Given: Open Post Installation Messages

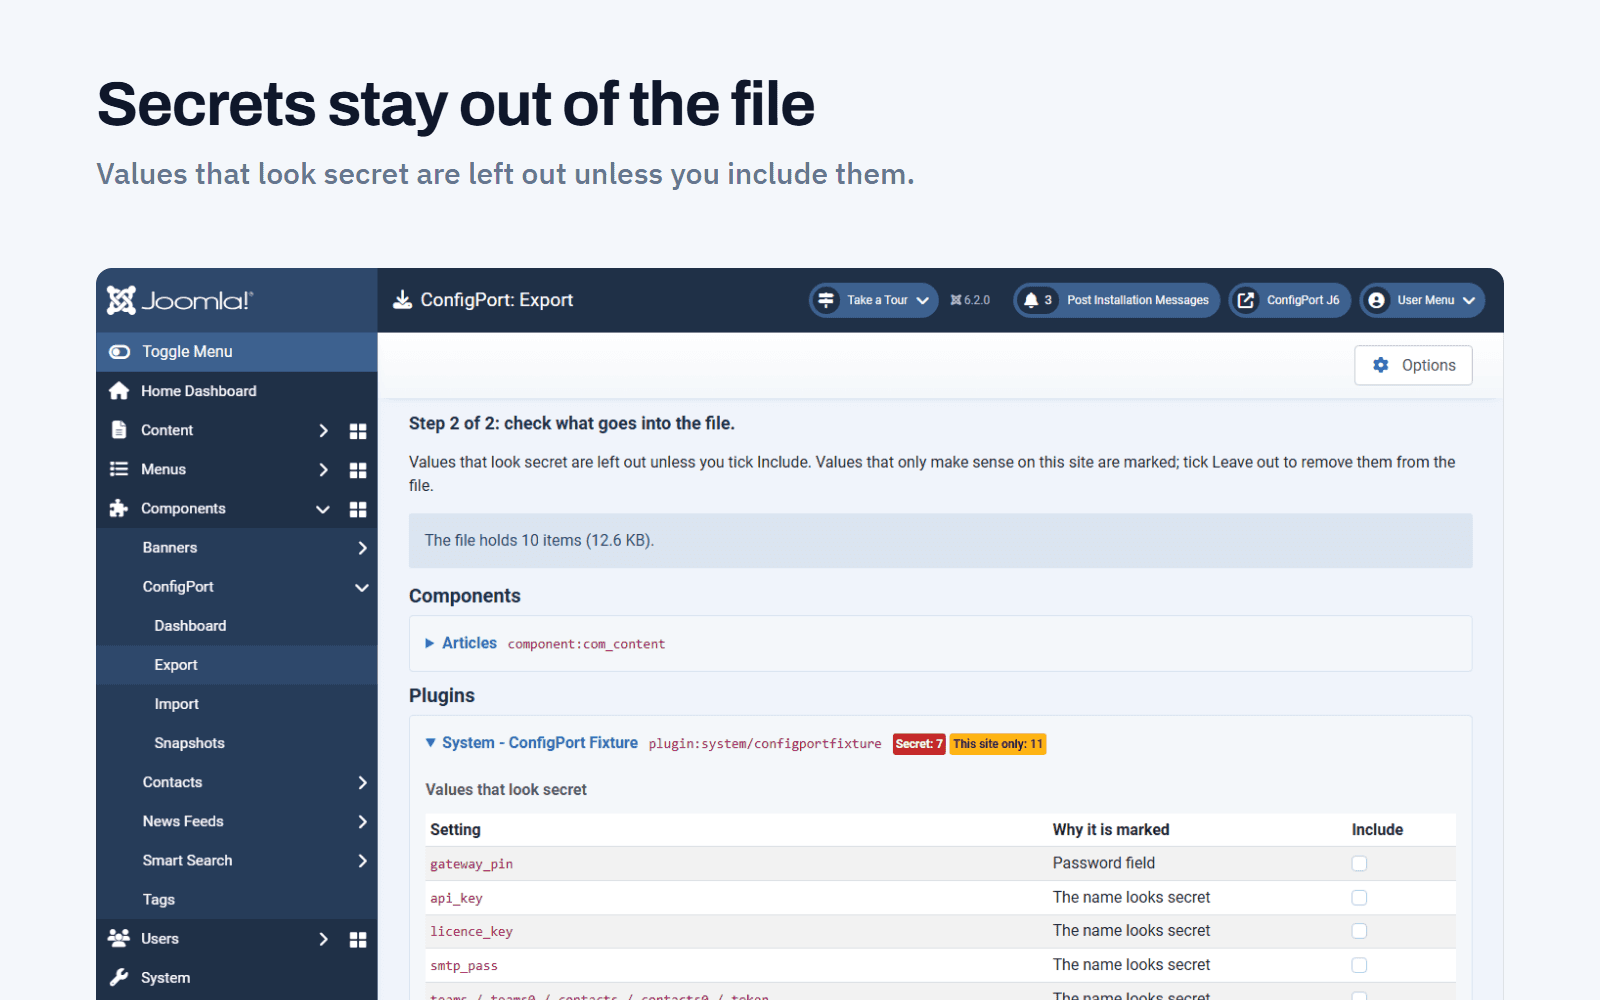Looking at the screenshot, I should (1116, 300).
